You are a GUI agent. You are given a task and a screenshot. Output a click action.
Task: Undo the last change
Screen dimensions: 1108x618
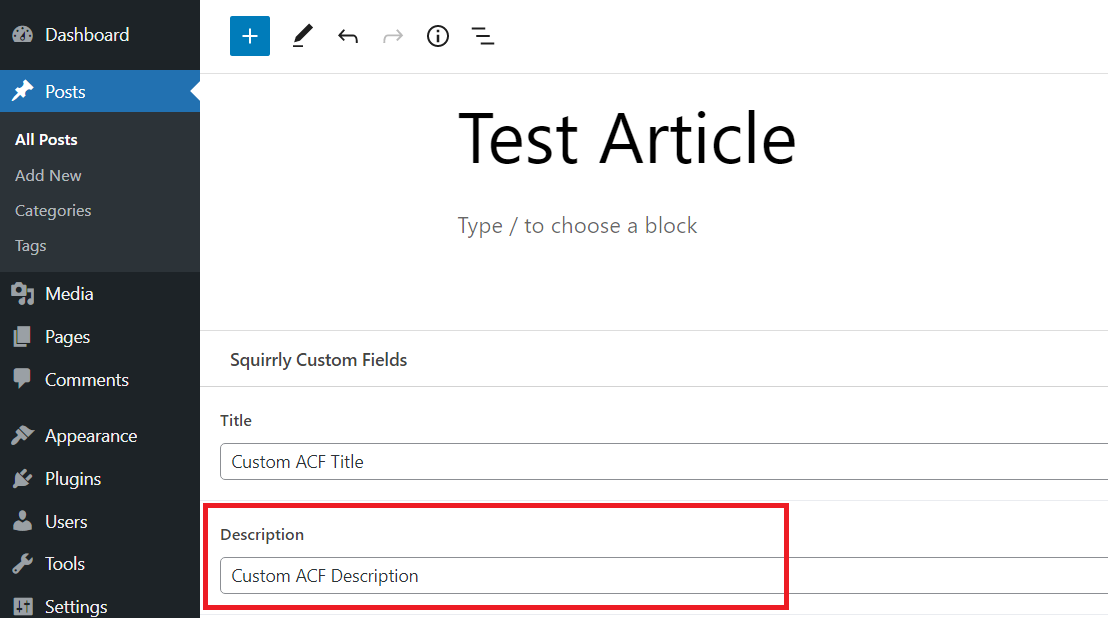point(347,35)
